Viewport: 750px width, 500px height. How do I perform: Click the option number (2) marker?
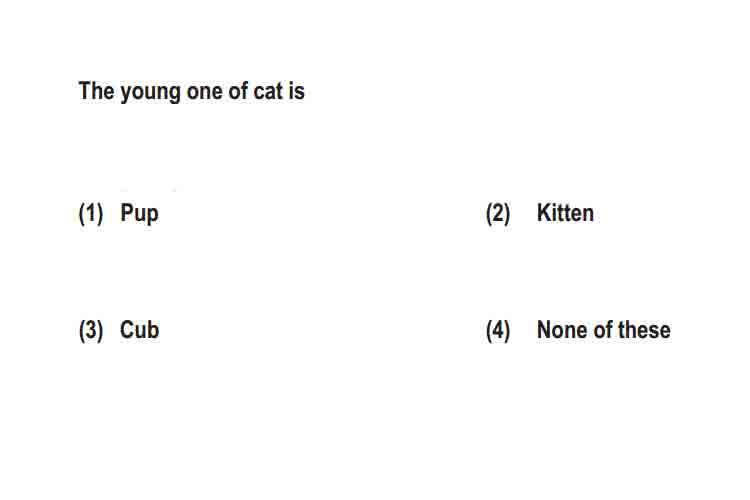pyautogui.click(x=498, y=213)
